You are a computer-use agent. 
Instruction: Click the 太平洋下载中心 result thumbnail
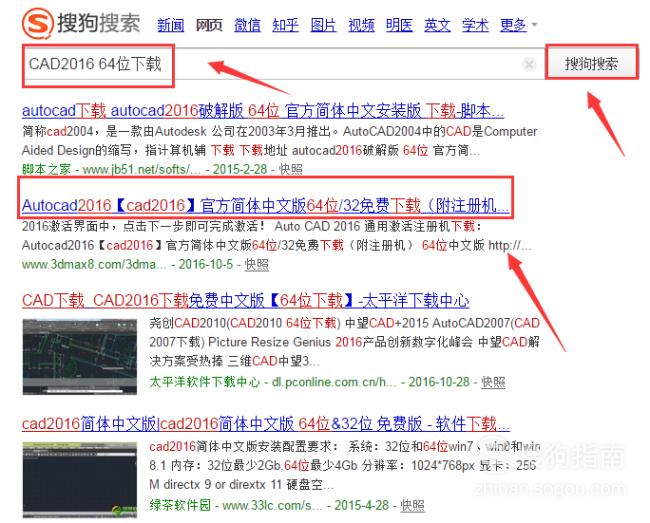tap(80, 356)
